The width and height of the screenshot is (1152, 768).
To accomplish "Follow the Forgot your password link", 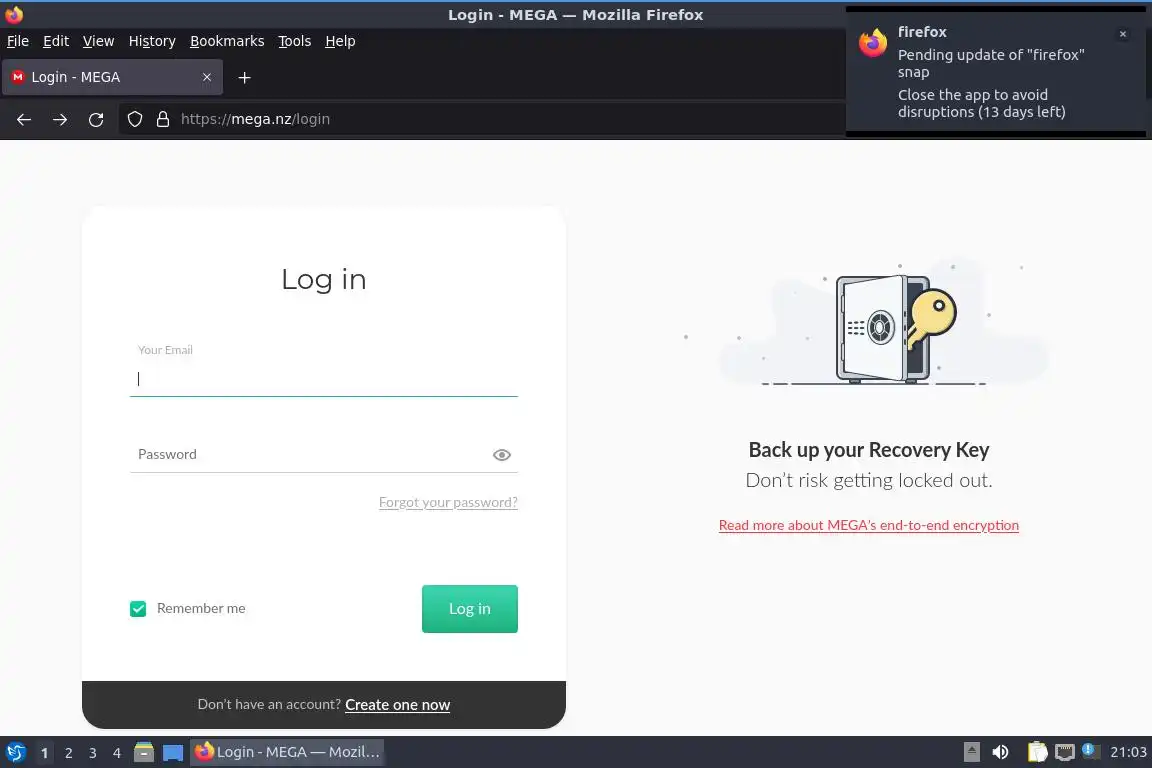I will pyautogui.click(x=448, y=503).
